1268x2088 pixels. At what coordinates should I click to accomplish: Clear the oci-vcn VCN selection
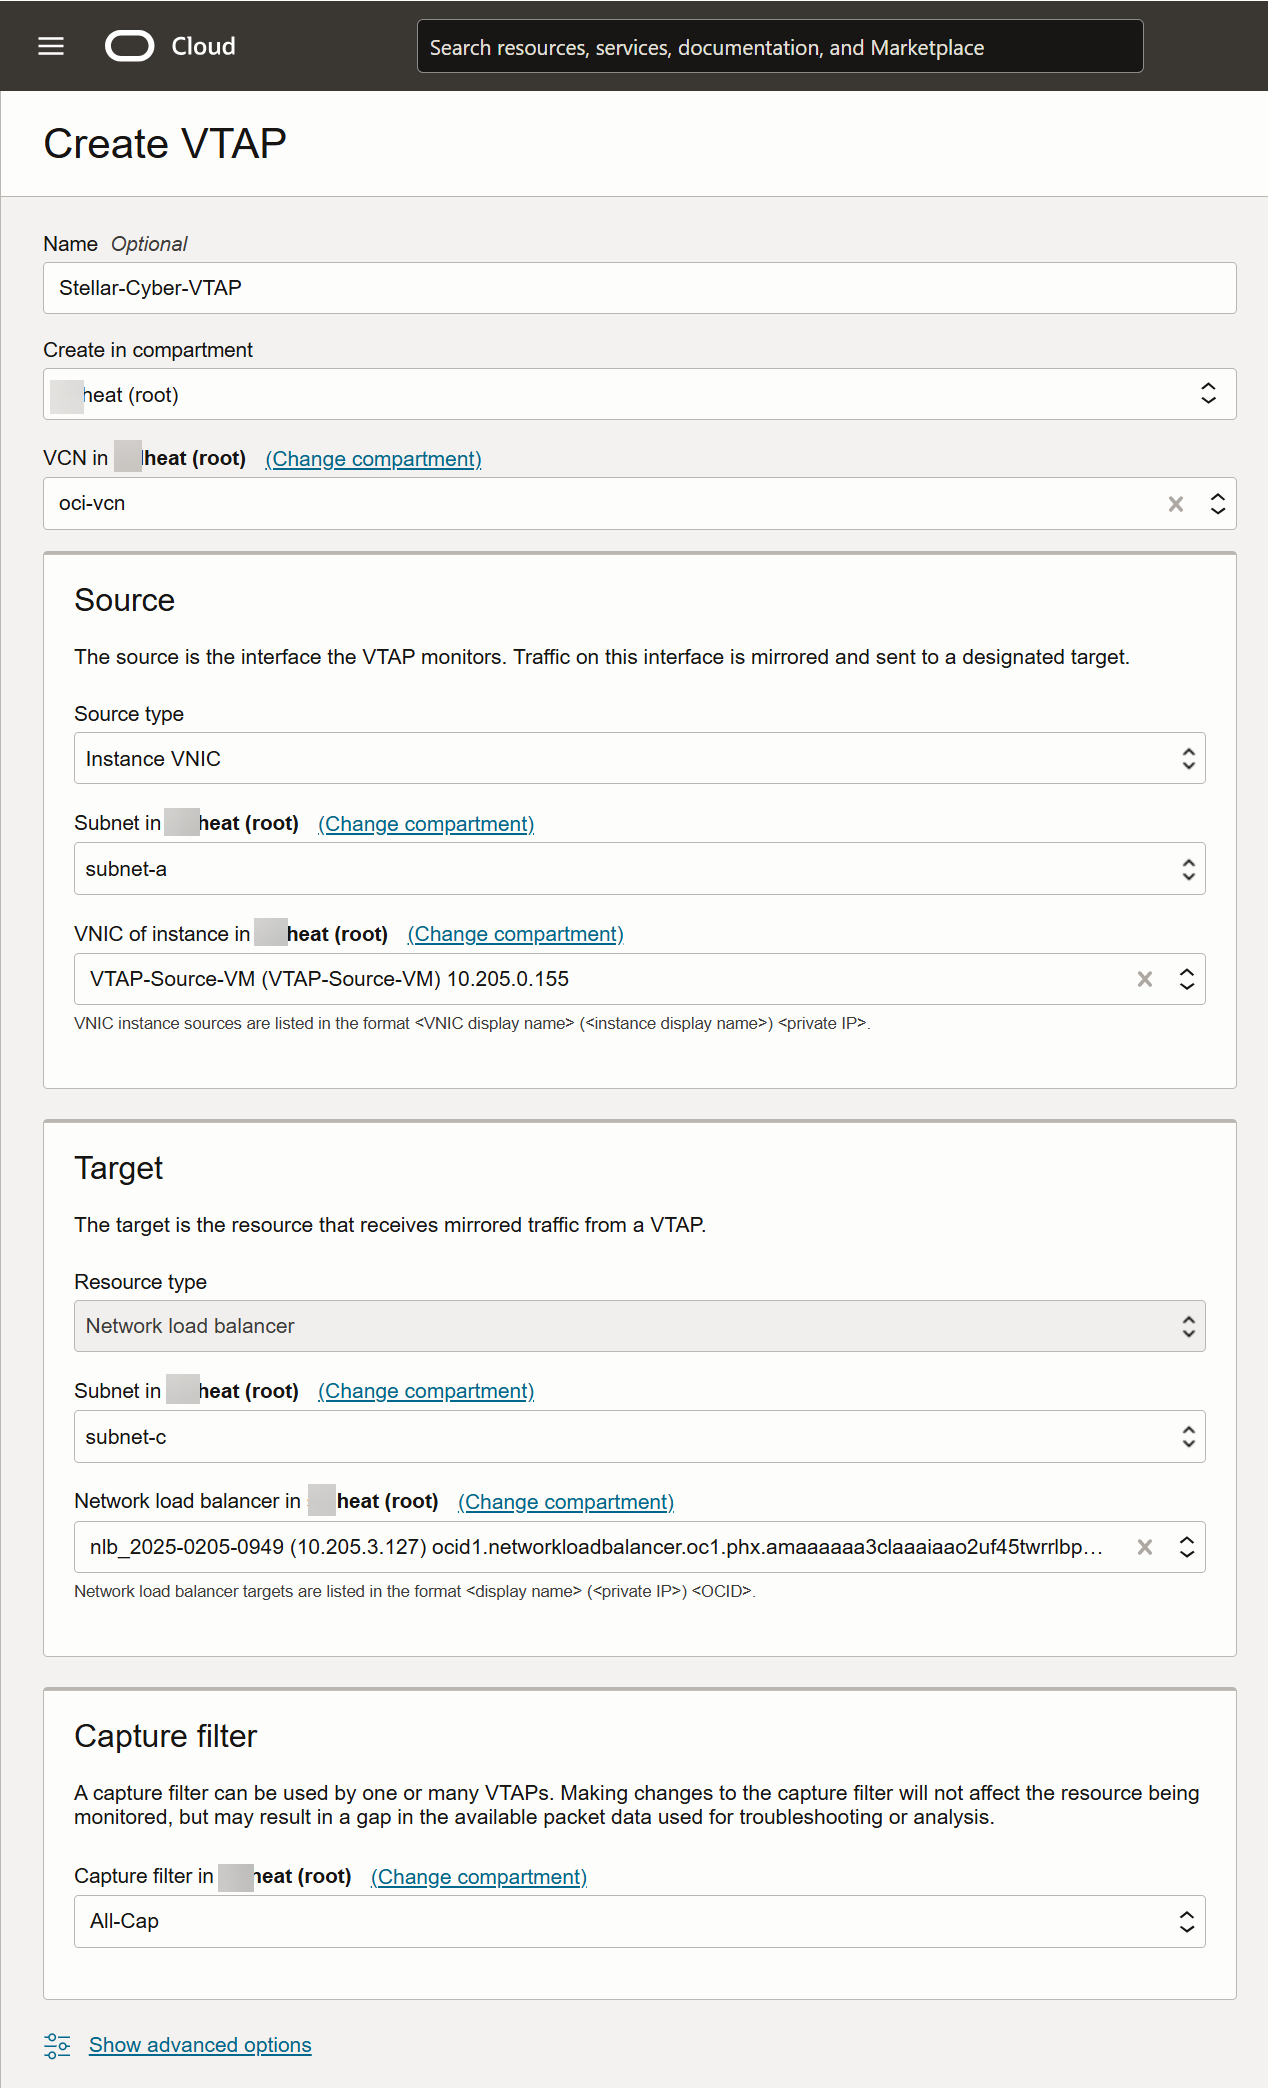point(1176,504)
